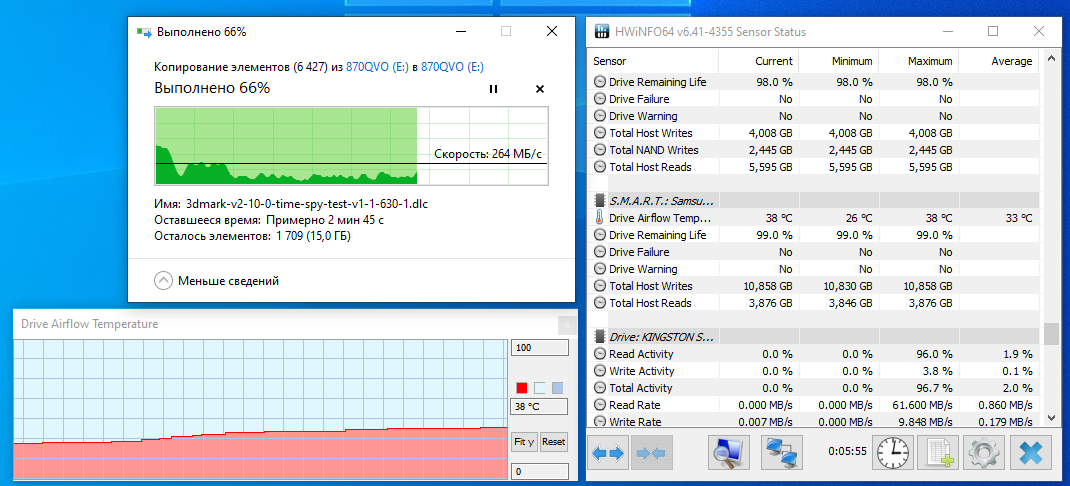Viewport: 1070px width, 486px height.
Task: Click the Maximum column header
Action: 918,61
